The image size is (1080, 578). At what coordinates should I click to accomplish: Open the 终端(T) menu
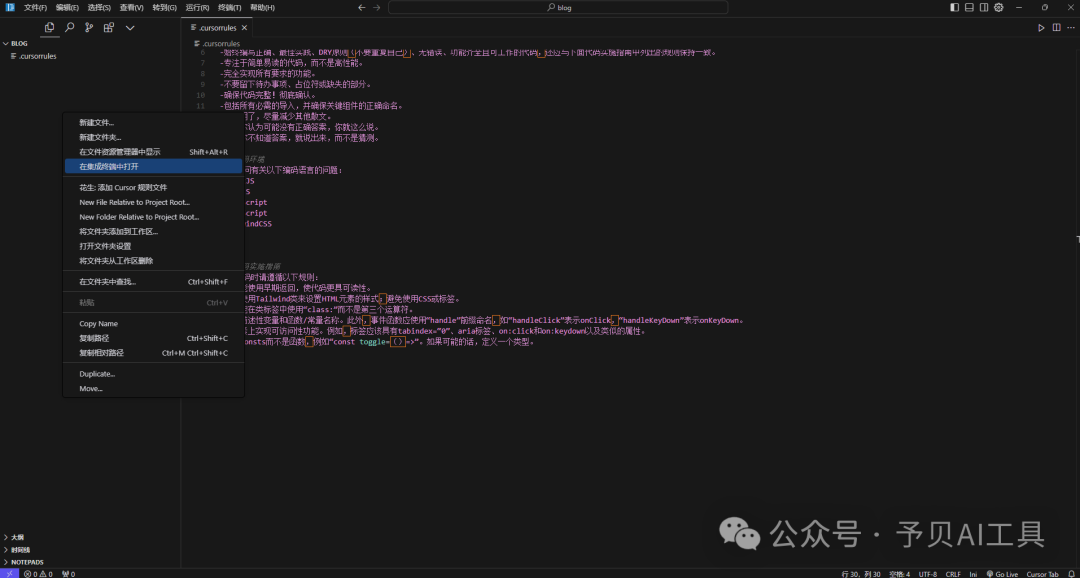tap(229, 8)
